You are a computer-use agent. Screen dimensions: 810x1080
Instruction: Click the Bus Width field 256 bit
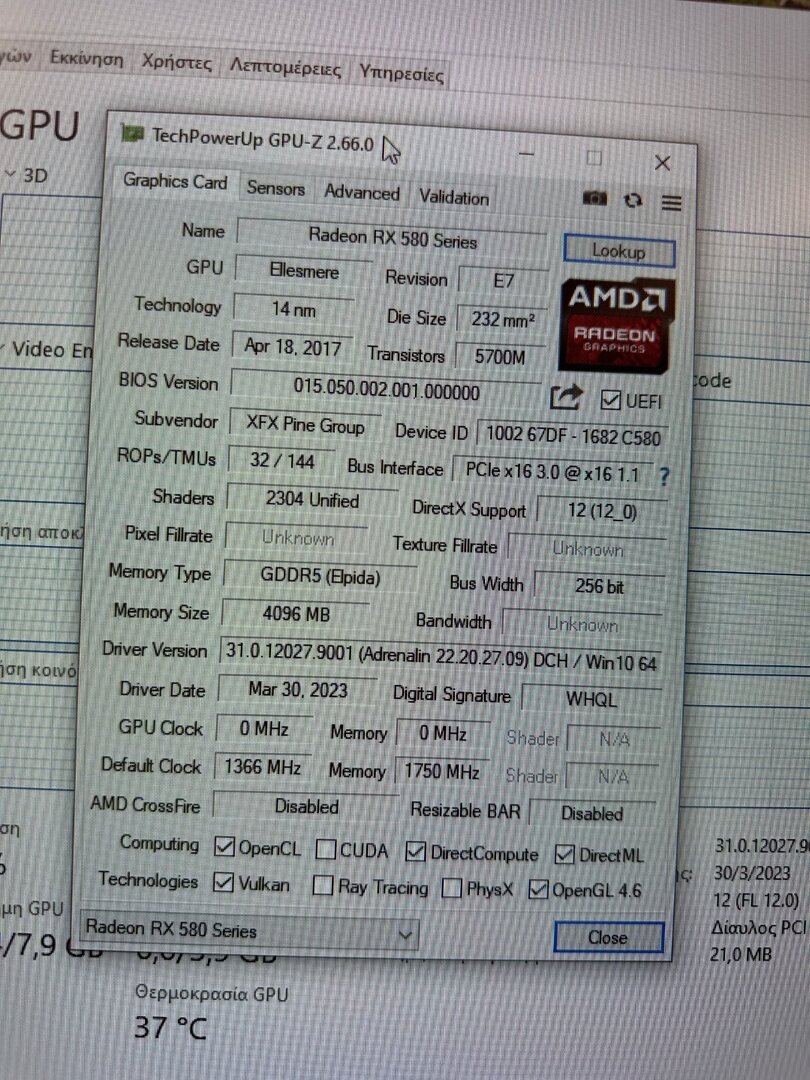click(x=599, y=586)
